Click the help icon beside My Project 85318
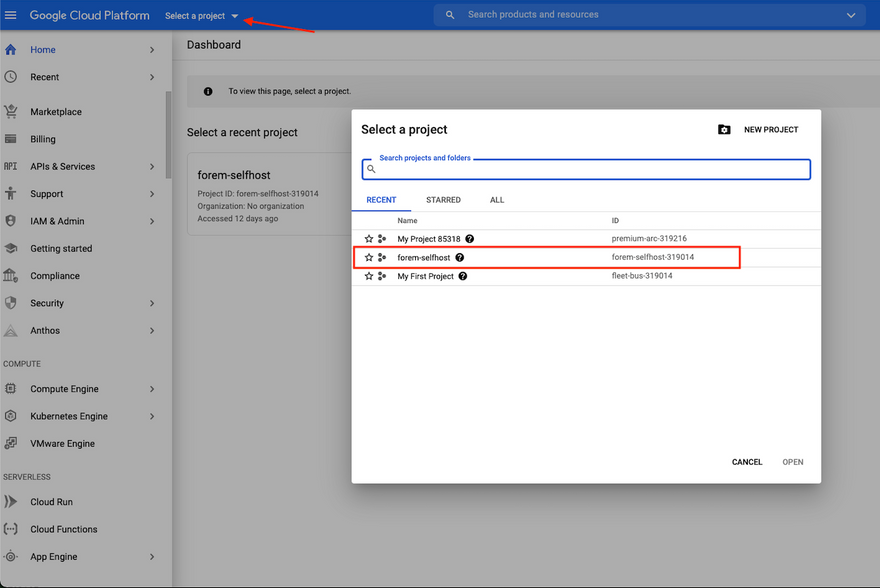 [x=470, y=238]
